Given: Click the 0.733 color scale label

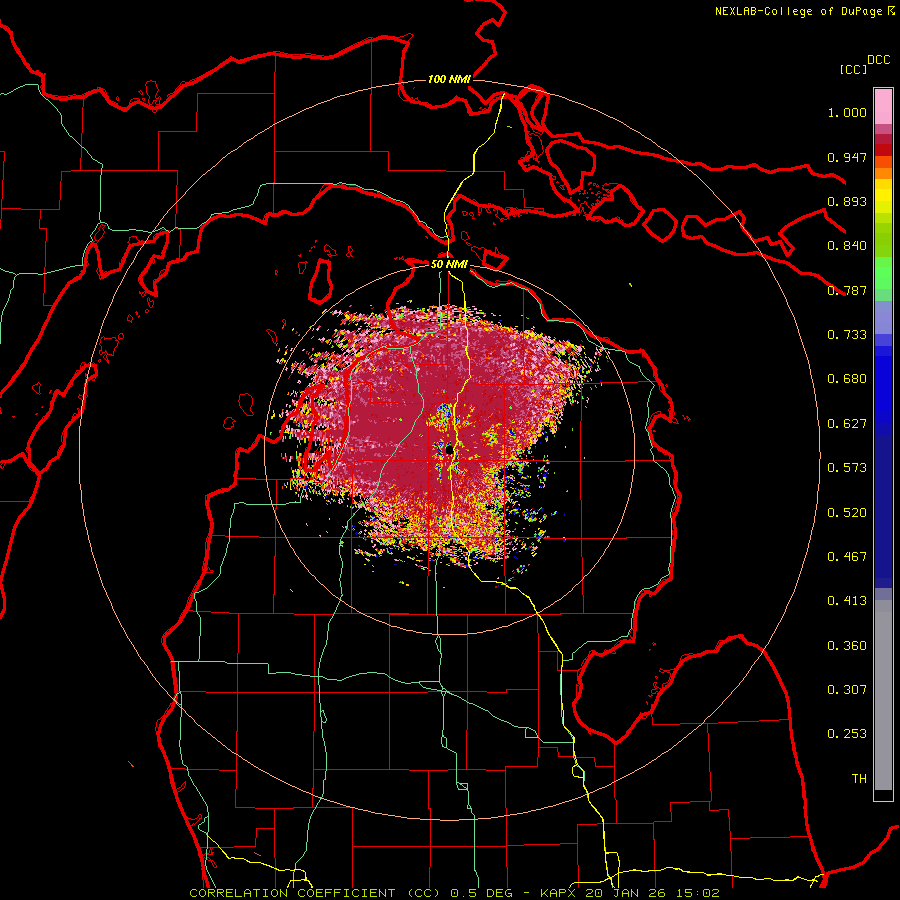Looking at the screenshot, I should [847, 335].
